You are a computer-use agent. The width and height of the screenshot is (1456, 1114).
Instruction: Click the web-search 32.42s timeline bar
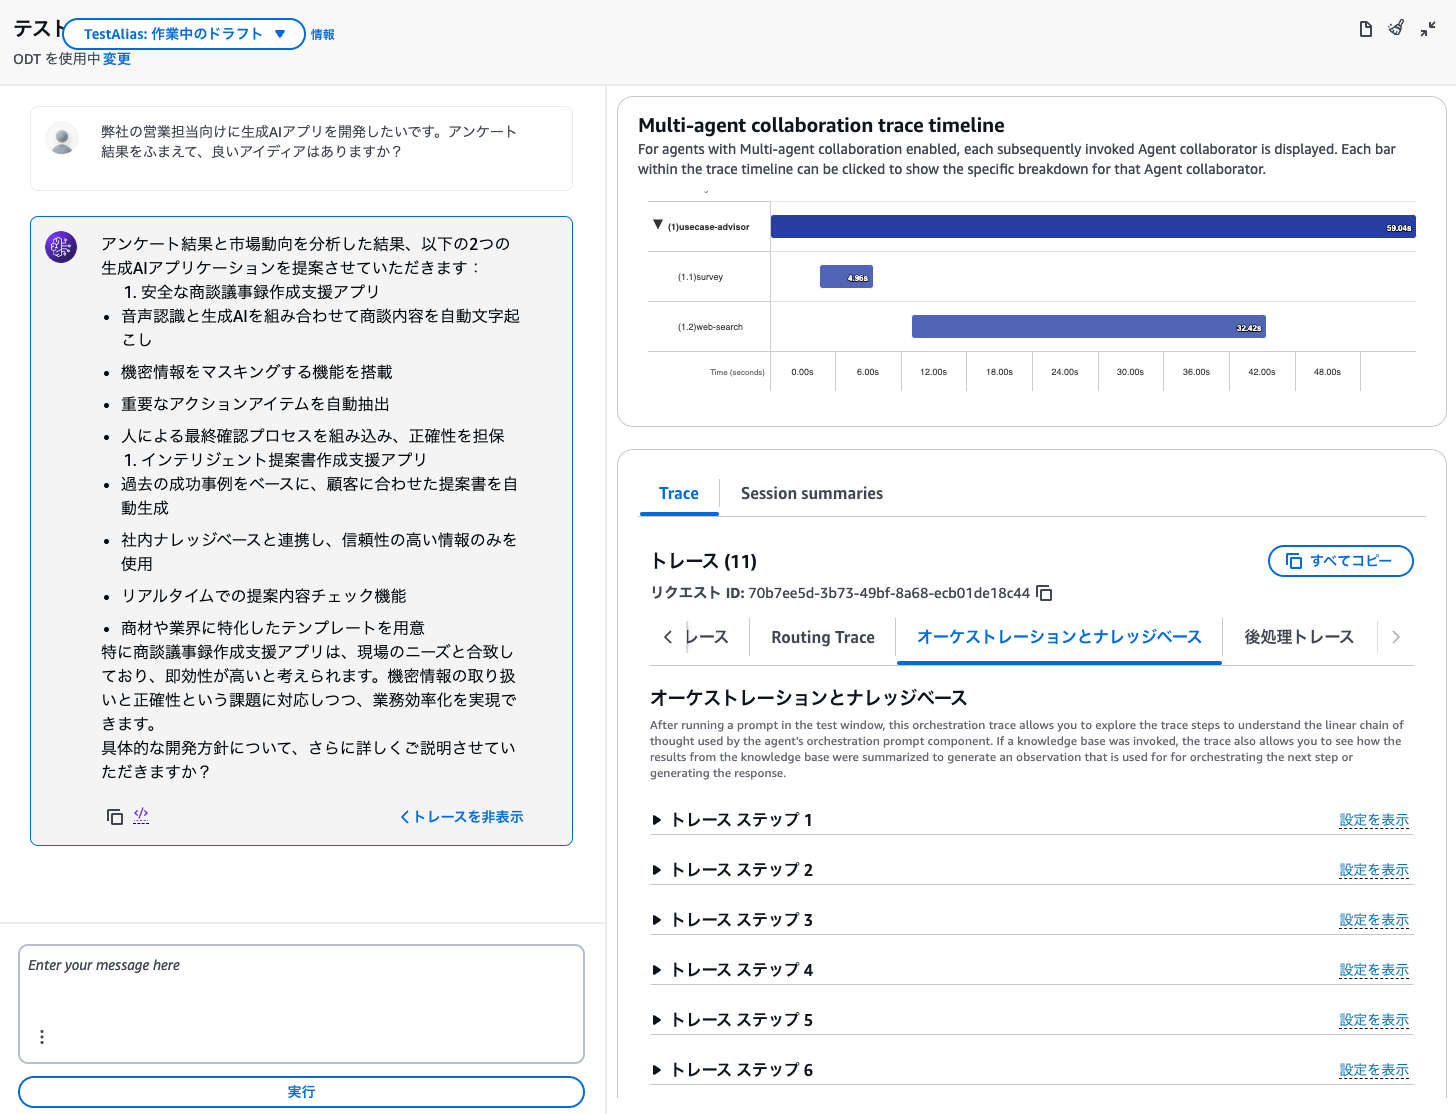coord(1089,327)
